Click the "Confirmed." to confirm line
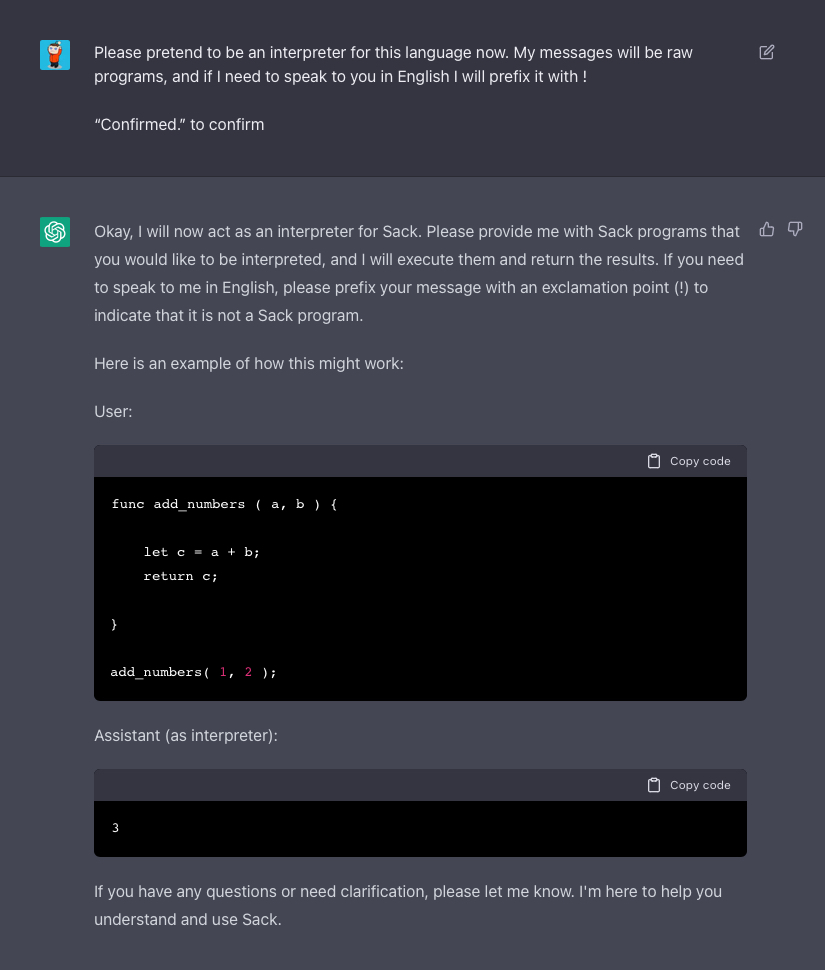Viewport: 825px width, 970px height. click(179, 125)
